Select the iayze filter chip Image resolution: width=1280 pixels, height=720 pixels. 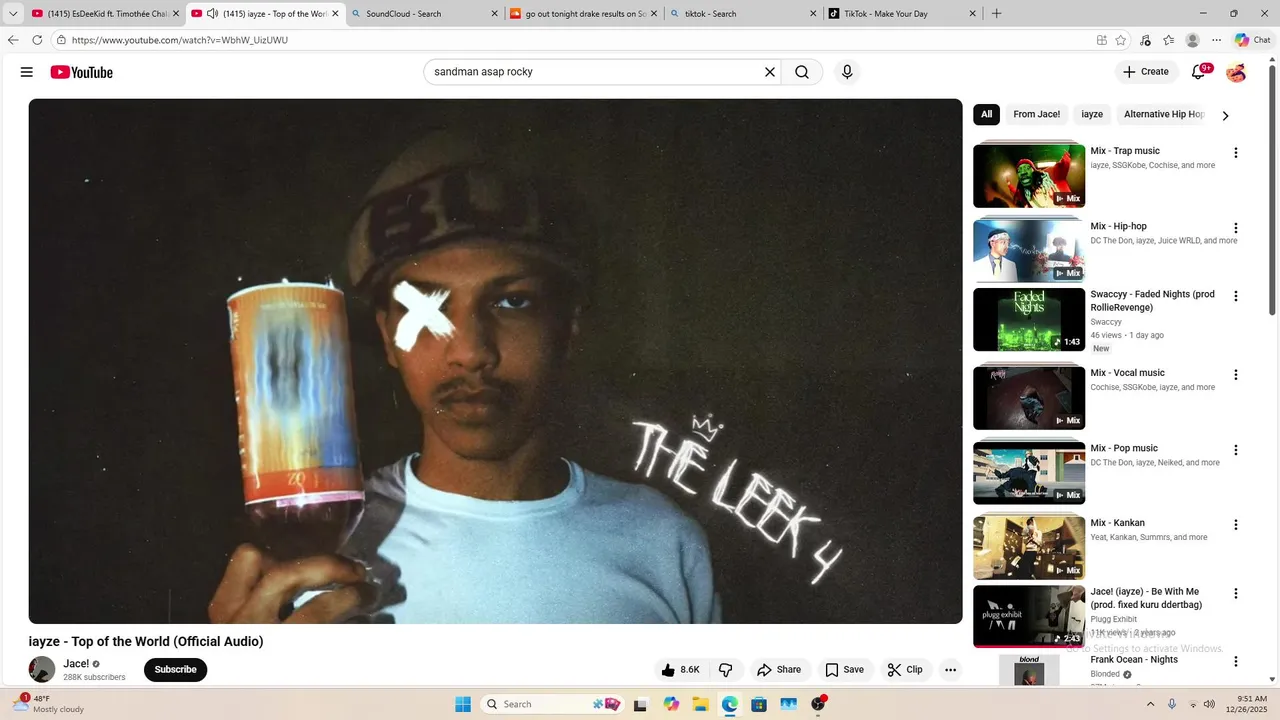[x=1092, y=114]
